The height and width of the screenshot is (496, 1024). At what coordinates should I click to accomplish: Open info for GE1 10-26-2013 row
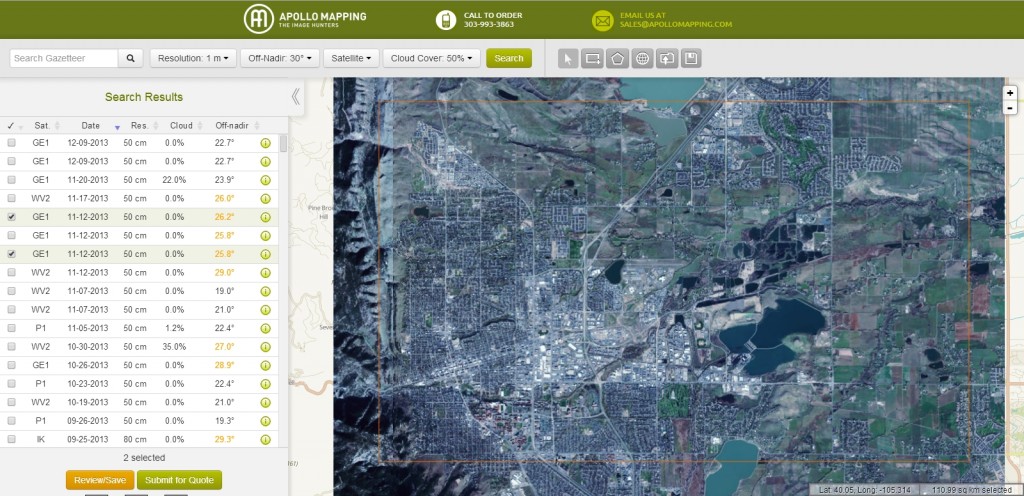coord(265,365)
